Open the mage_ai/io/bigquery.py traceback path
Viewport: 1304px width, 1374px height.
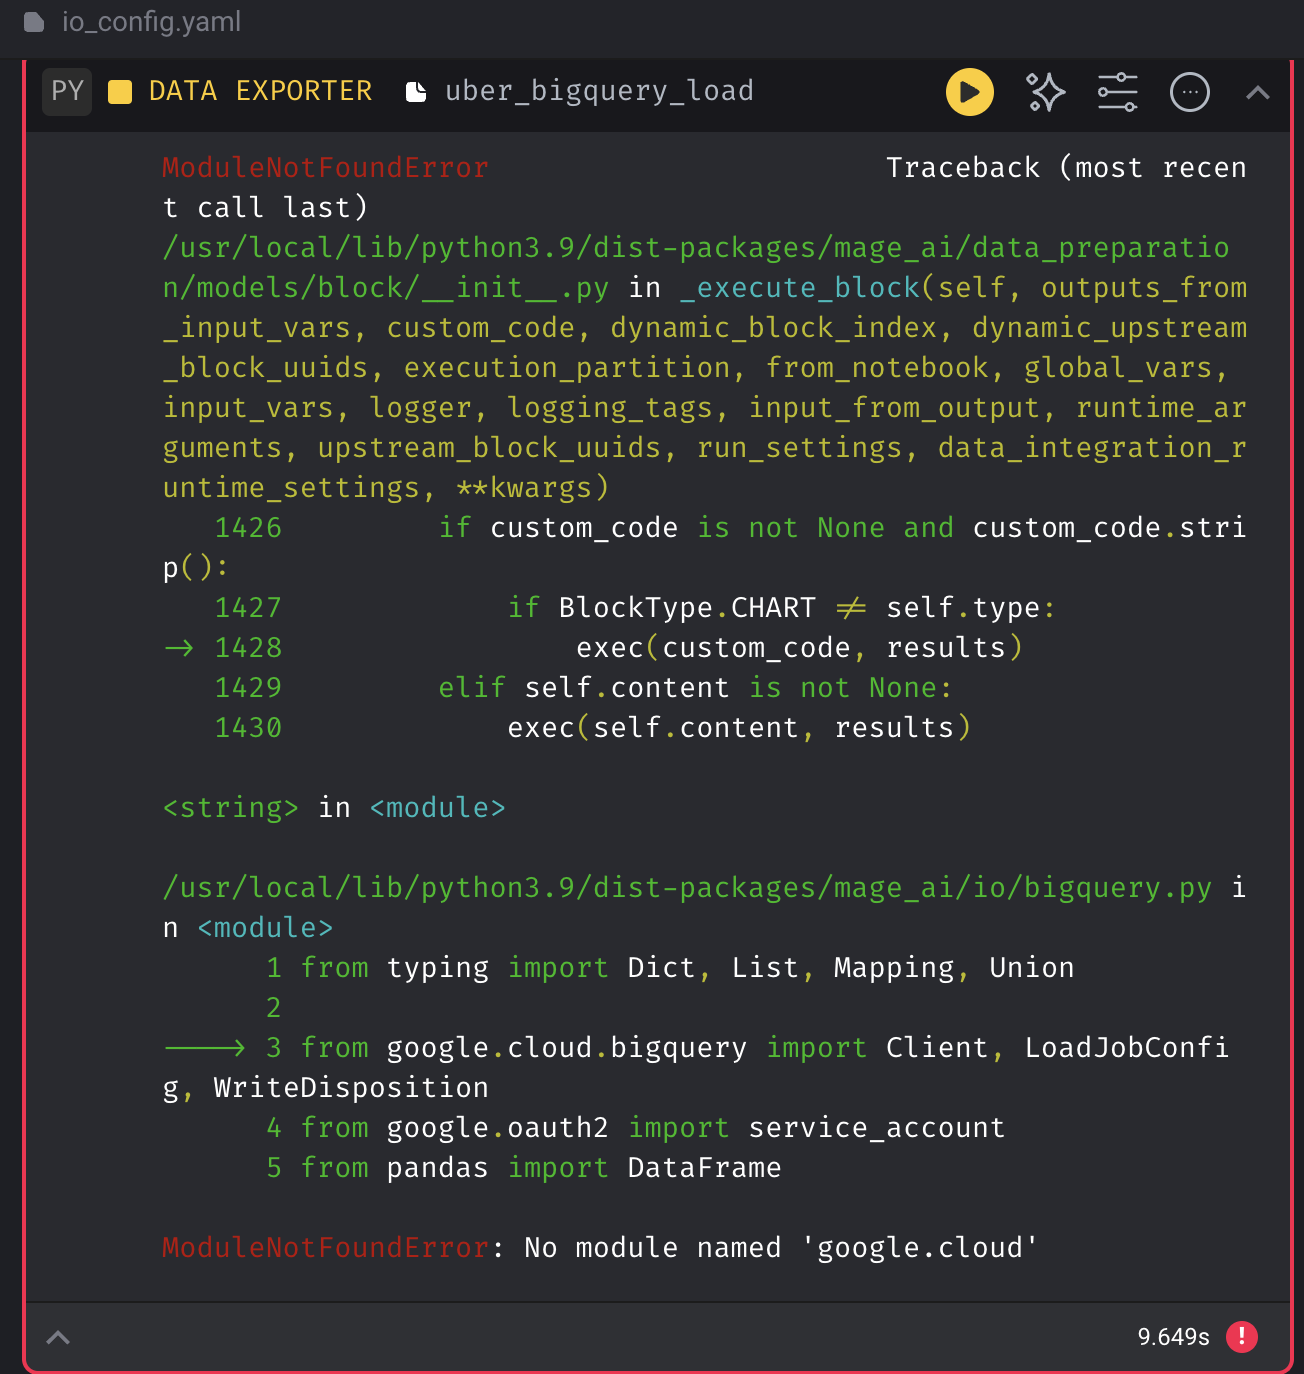pos(687,888)
